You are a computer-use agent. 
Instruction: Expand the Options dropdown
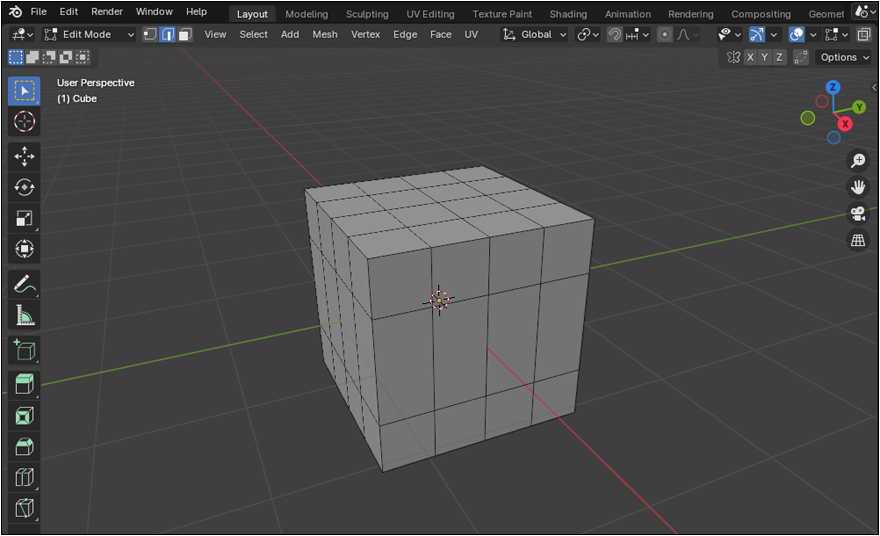click(843, 57)
